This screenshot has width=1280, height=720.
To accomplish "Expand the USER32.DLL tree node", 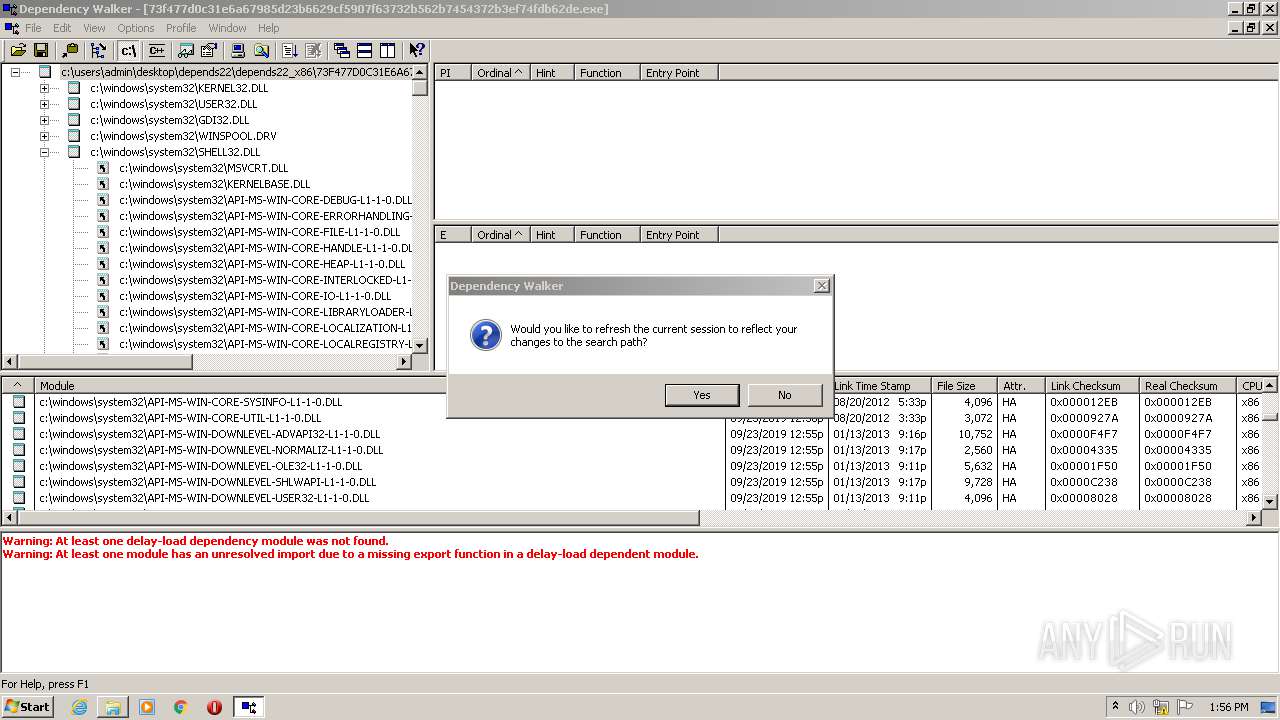I will (x=45, y=104).
